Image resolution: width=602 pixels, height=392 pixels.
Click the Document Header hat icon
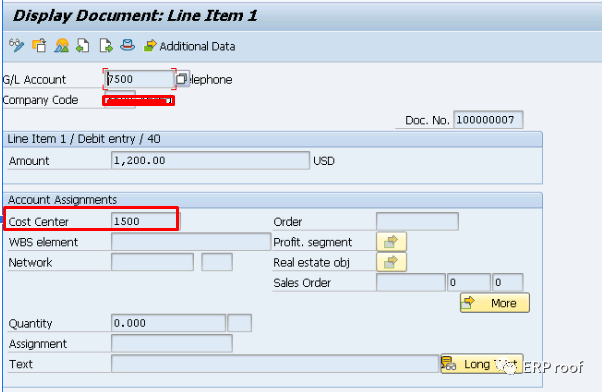tap(127, 45)
